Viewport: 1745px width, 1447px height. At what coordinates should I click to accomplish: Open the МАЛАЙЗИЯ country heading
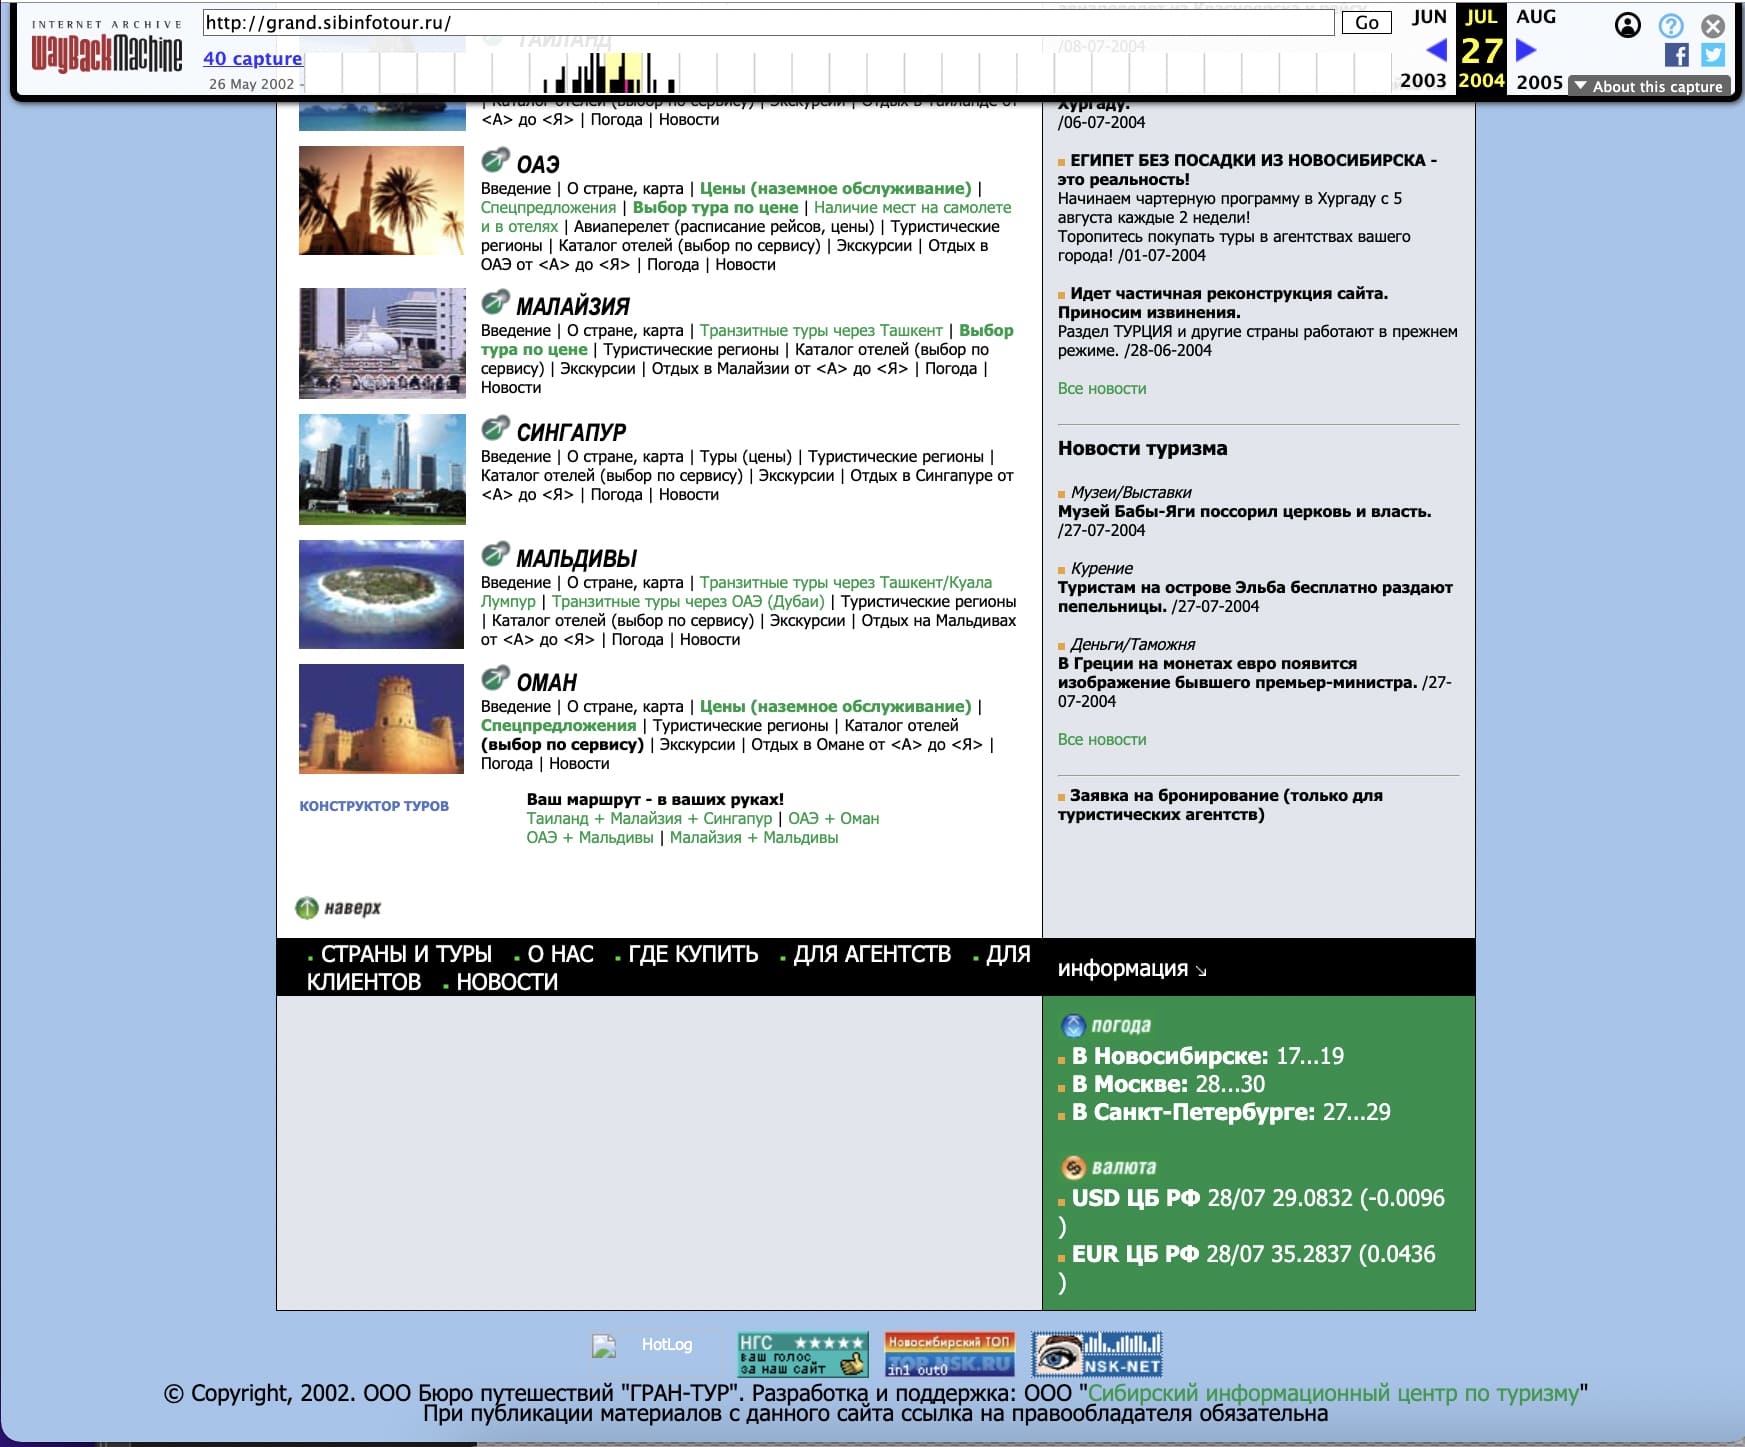(x=573, y=307)
